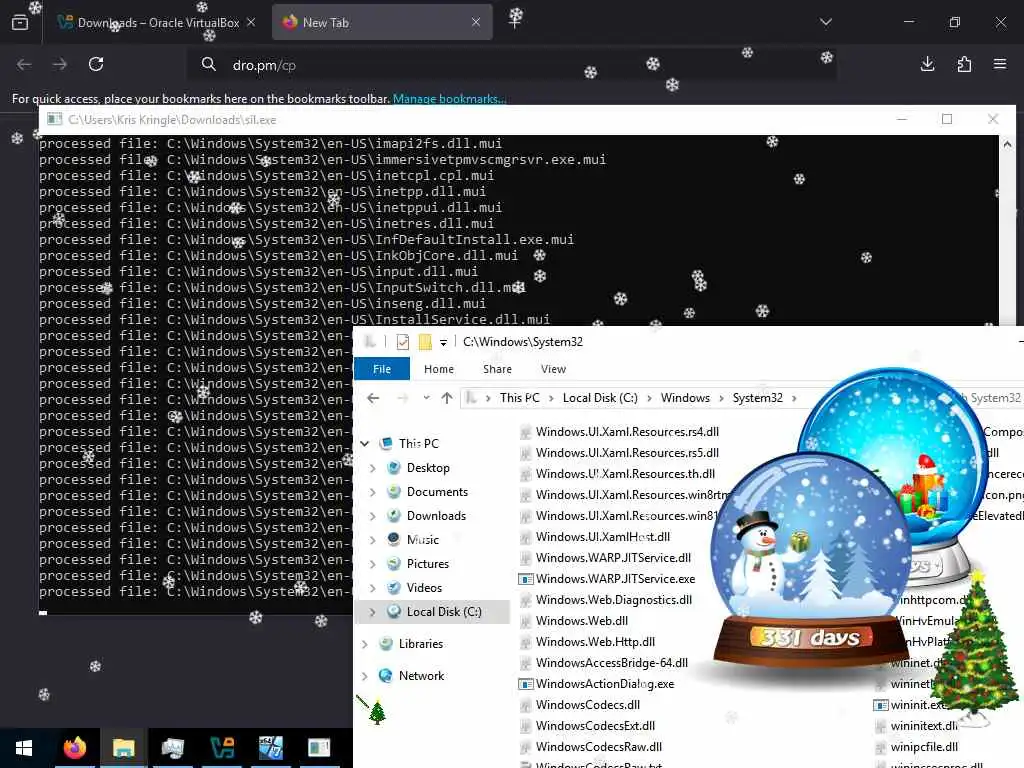Open console window taskbar icon
The width and height of the screenshot is (1024, 768).
coord(319,748)
